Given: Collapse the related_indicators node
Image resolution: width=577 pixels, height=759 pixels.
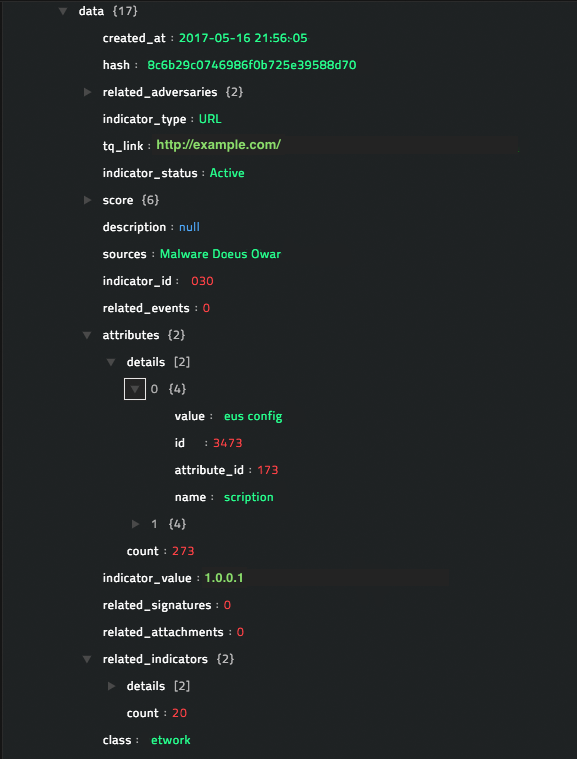Looking at the screenshot, I should (87, 659).
